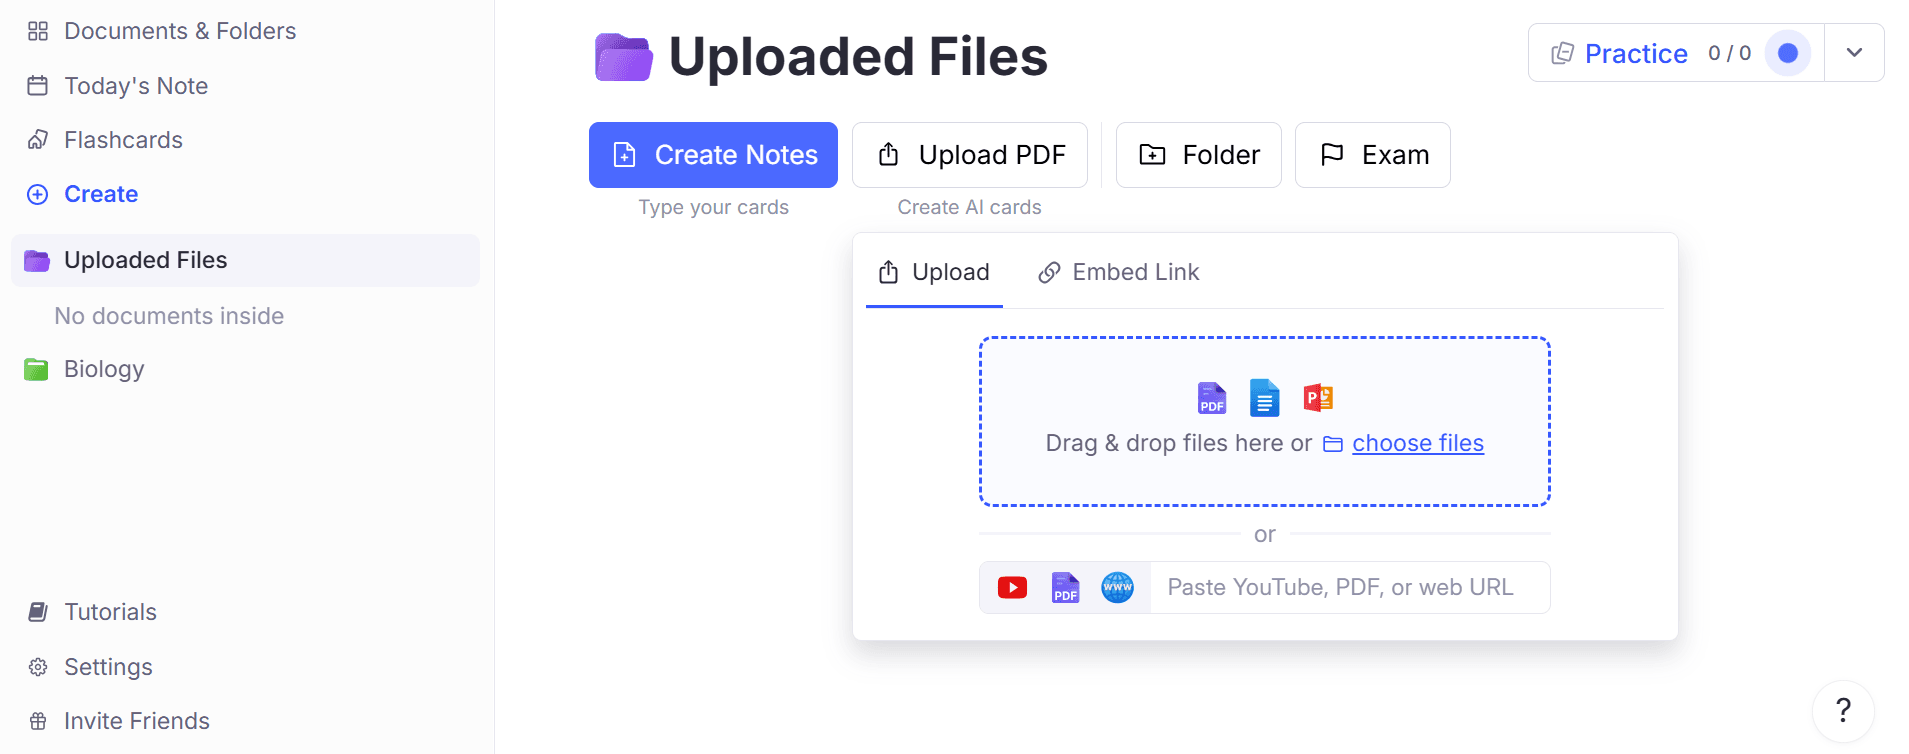Viewport: 1909px width, 754px height.
Task: Open Invite Friends page
Action: point(118,721)
